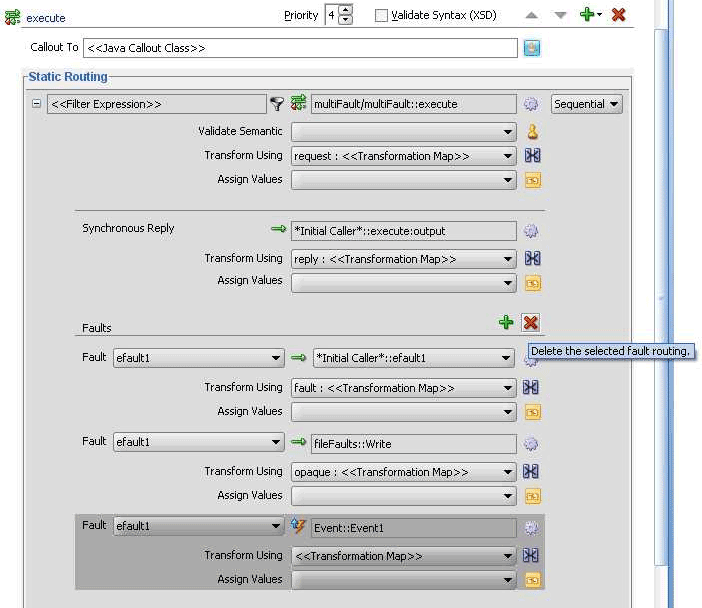Click the Callout To Java class field
This screenshot has width=702, height=608.
point(300,48)
